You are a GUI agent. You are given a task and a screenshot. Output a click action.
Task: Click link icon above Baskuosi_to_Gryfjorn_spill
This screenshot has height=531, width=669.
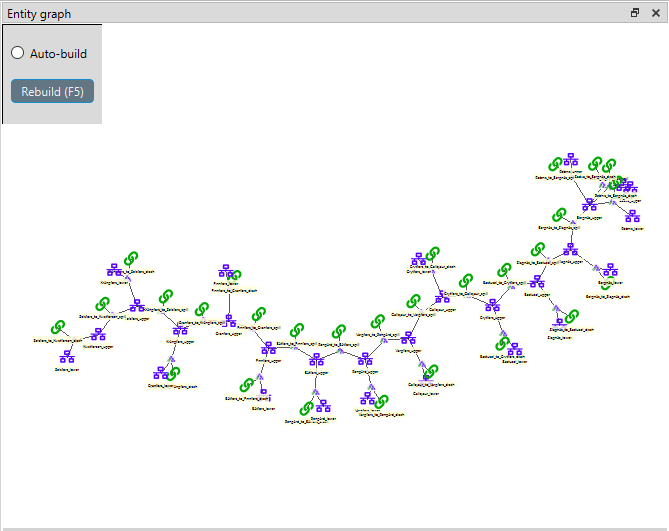click(x=504, y=270)
